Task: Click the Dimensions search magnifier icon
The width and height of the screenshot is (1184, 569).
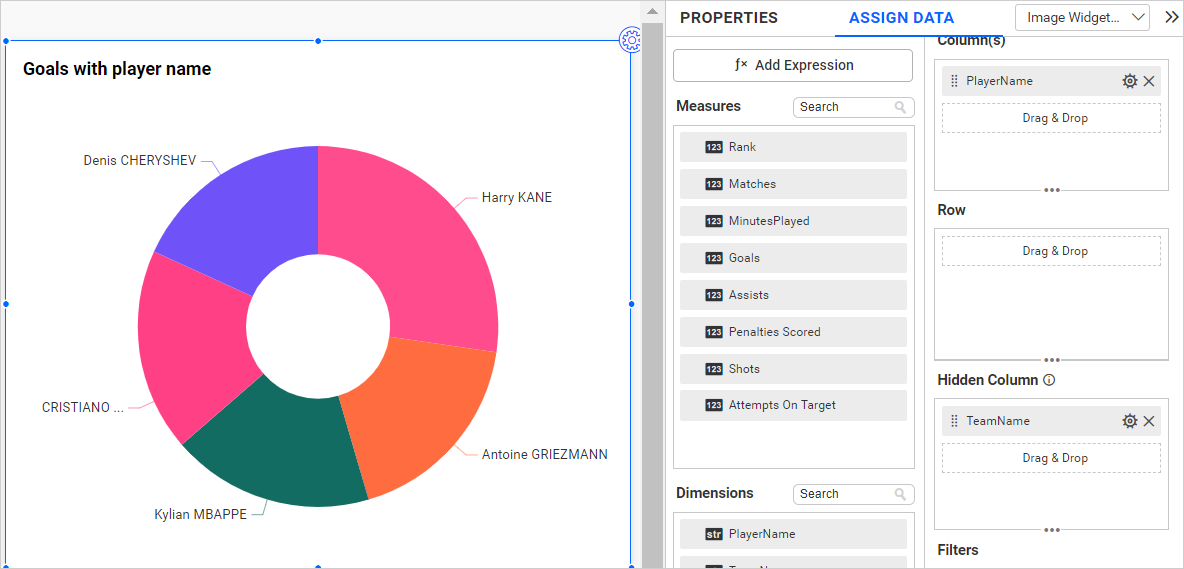Action: point(900,494)
